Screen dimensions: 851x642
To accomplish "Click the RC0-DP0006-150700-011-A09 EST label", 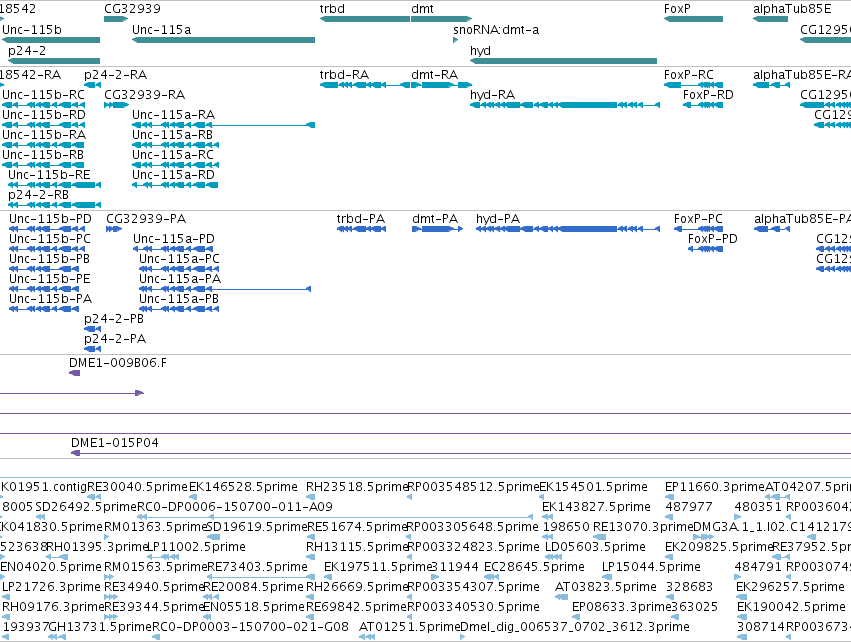I will point(234,507).
